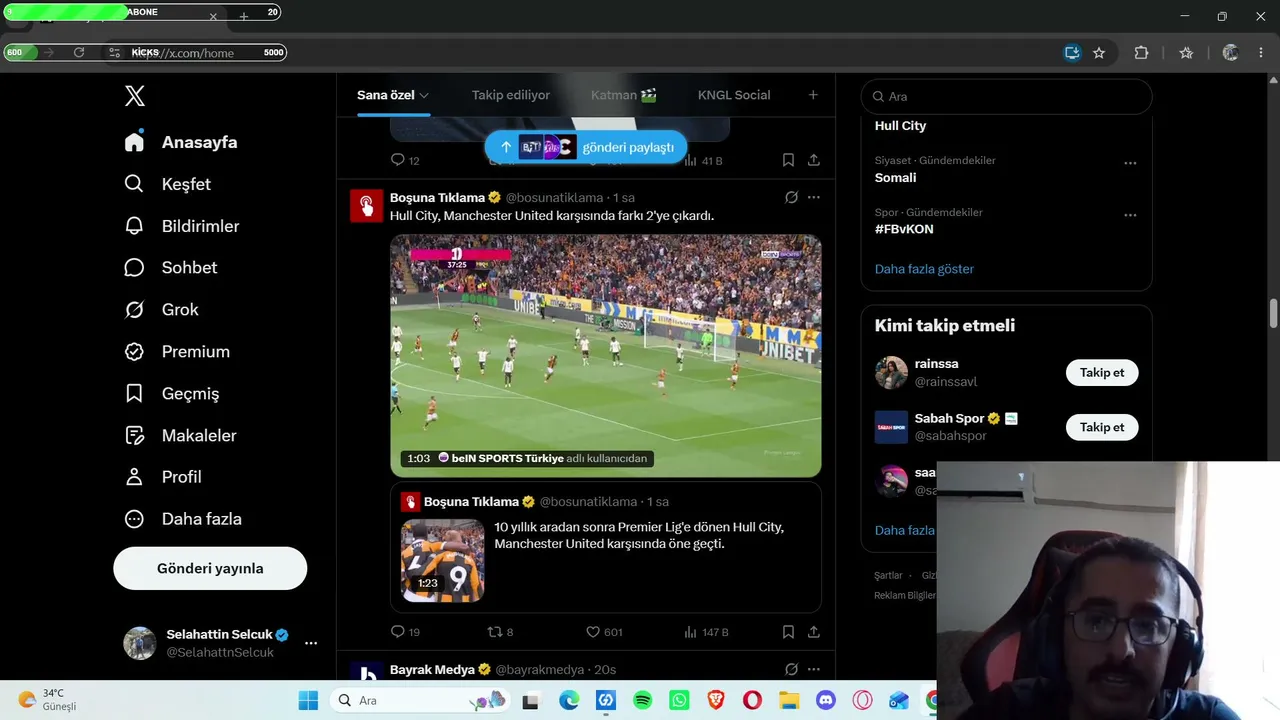The image size is (1280, 720).
Task: Open the browser Extensions puzzle icon
Action: coord(1141,53)
